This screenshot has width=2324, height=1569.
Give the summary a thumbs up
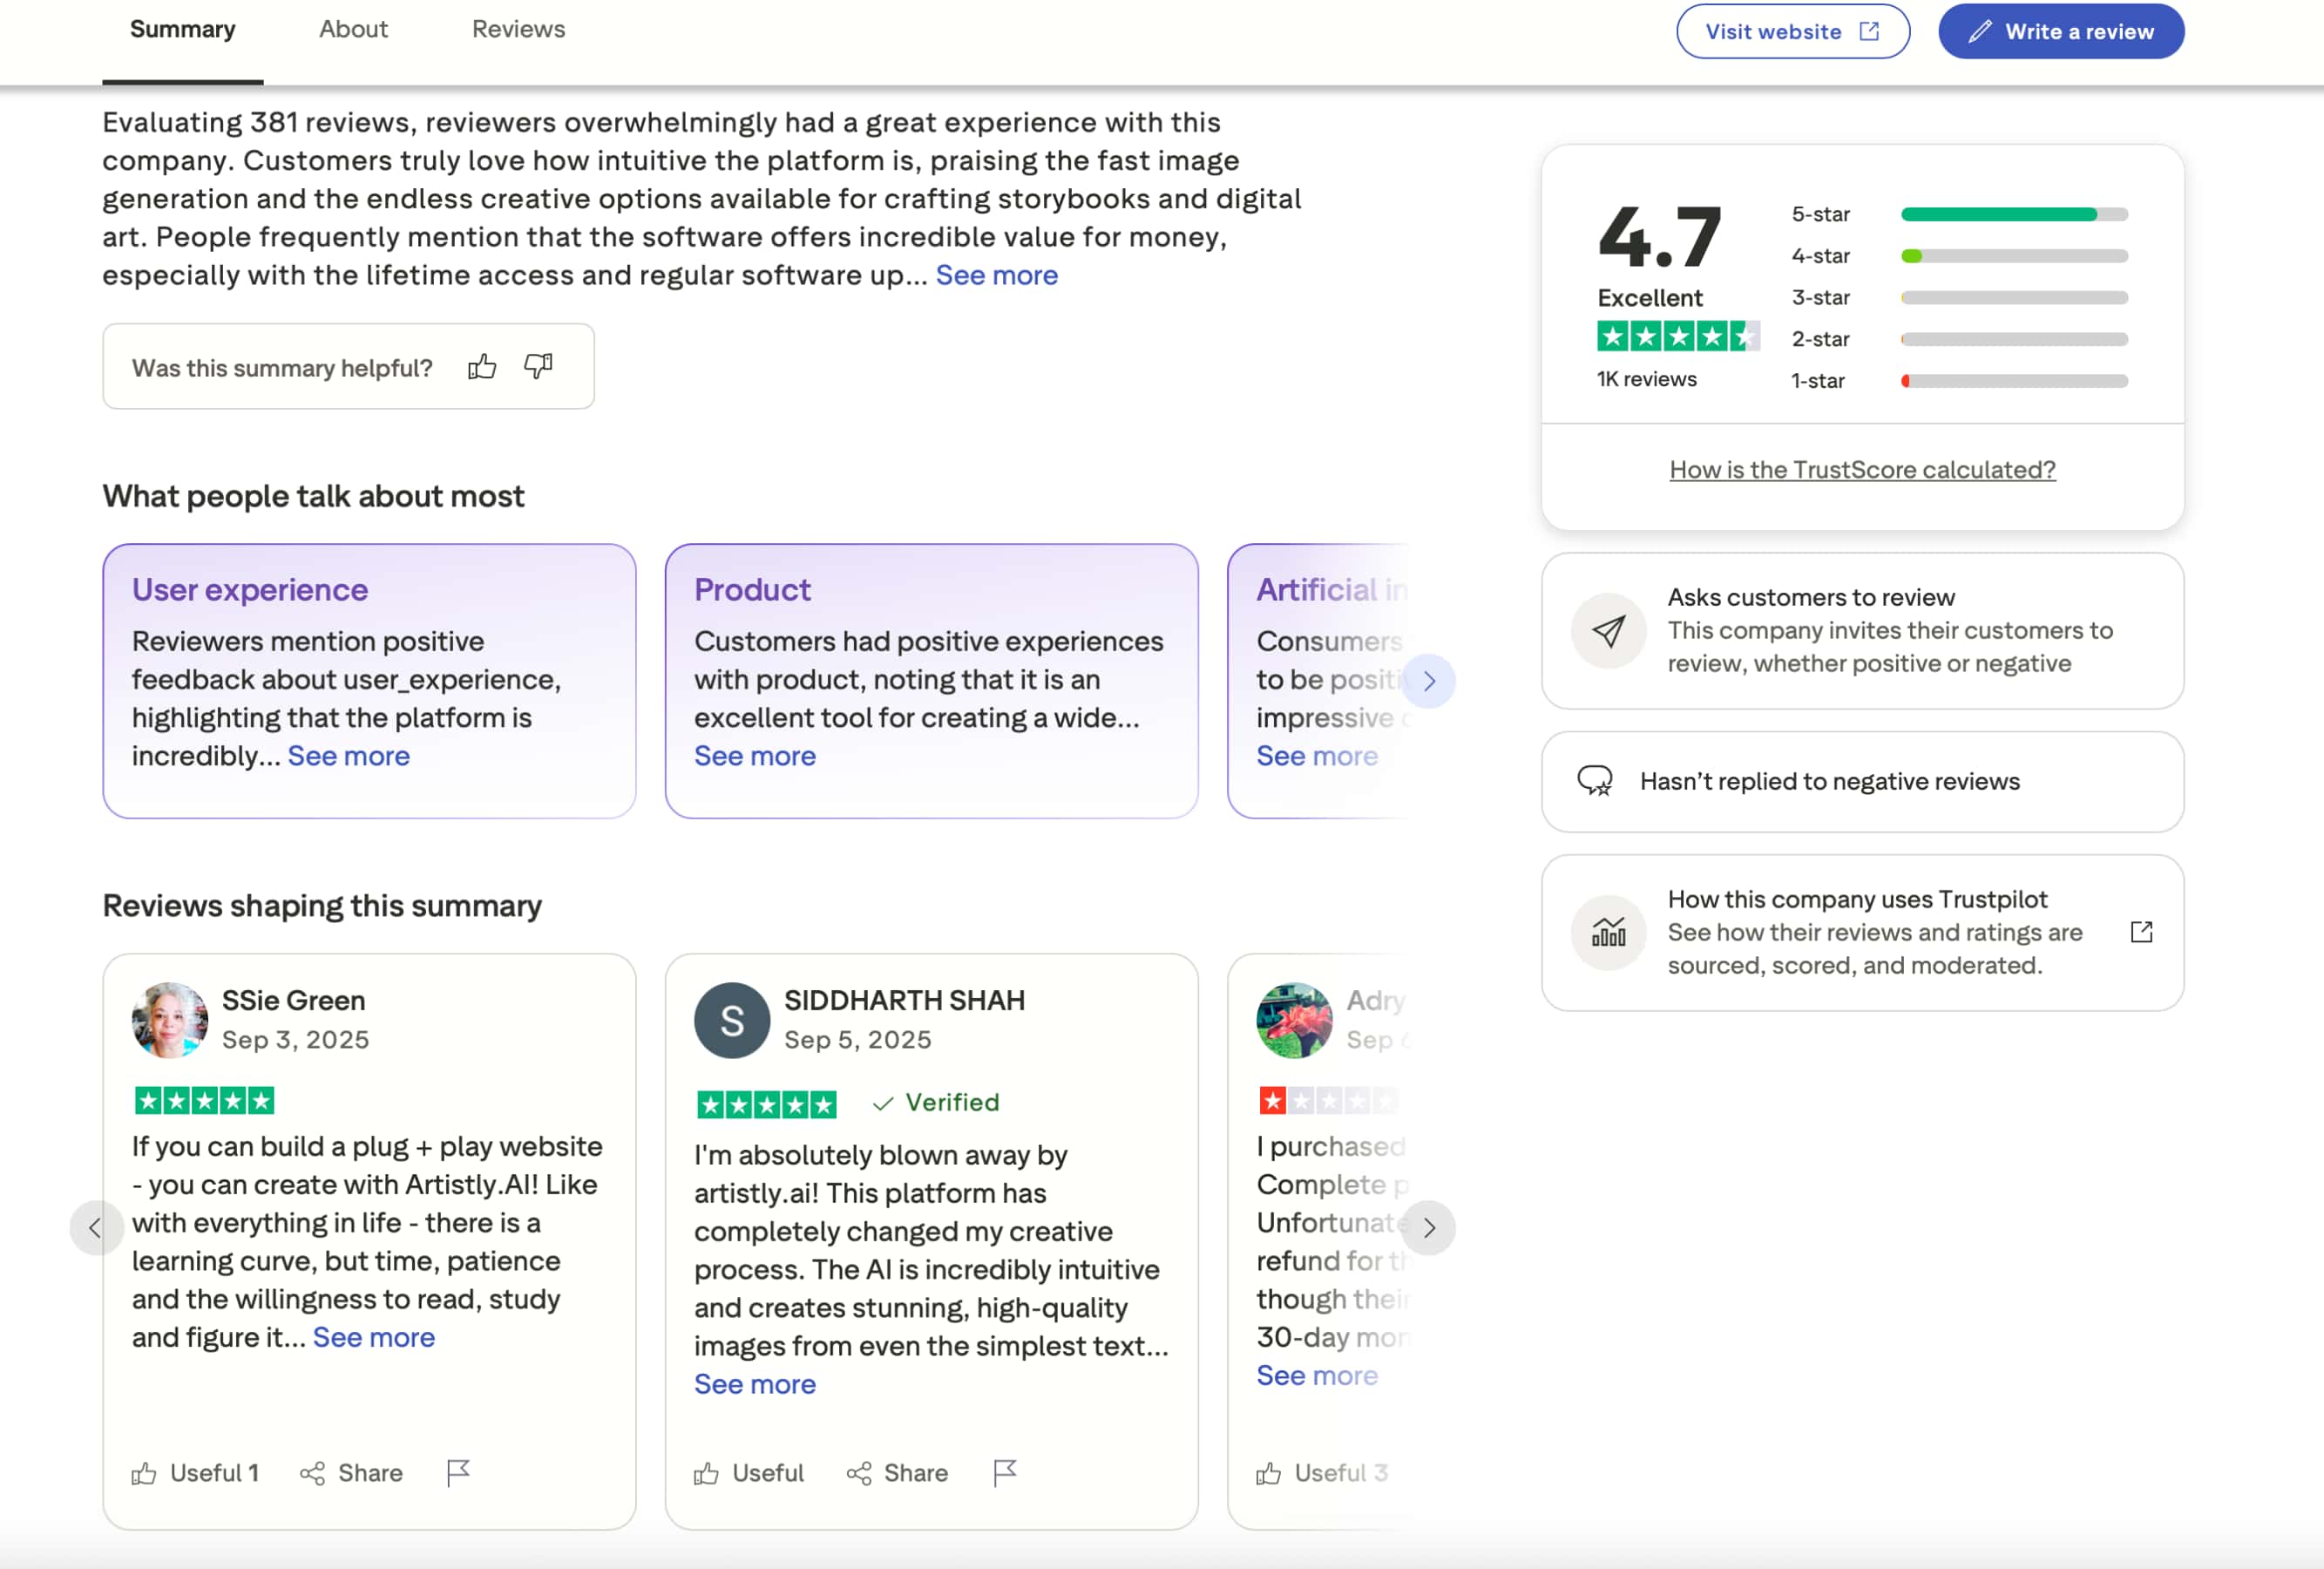click(482, 367)
